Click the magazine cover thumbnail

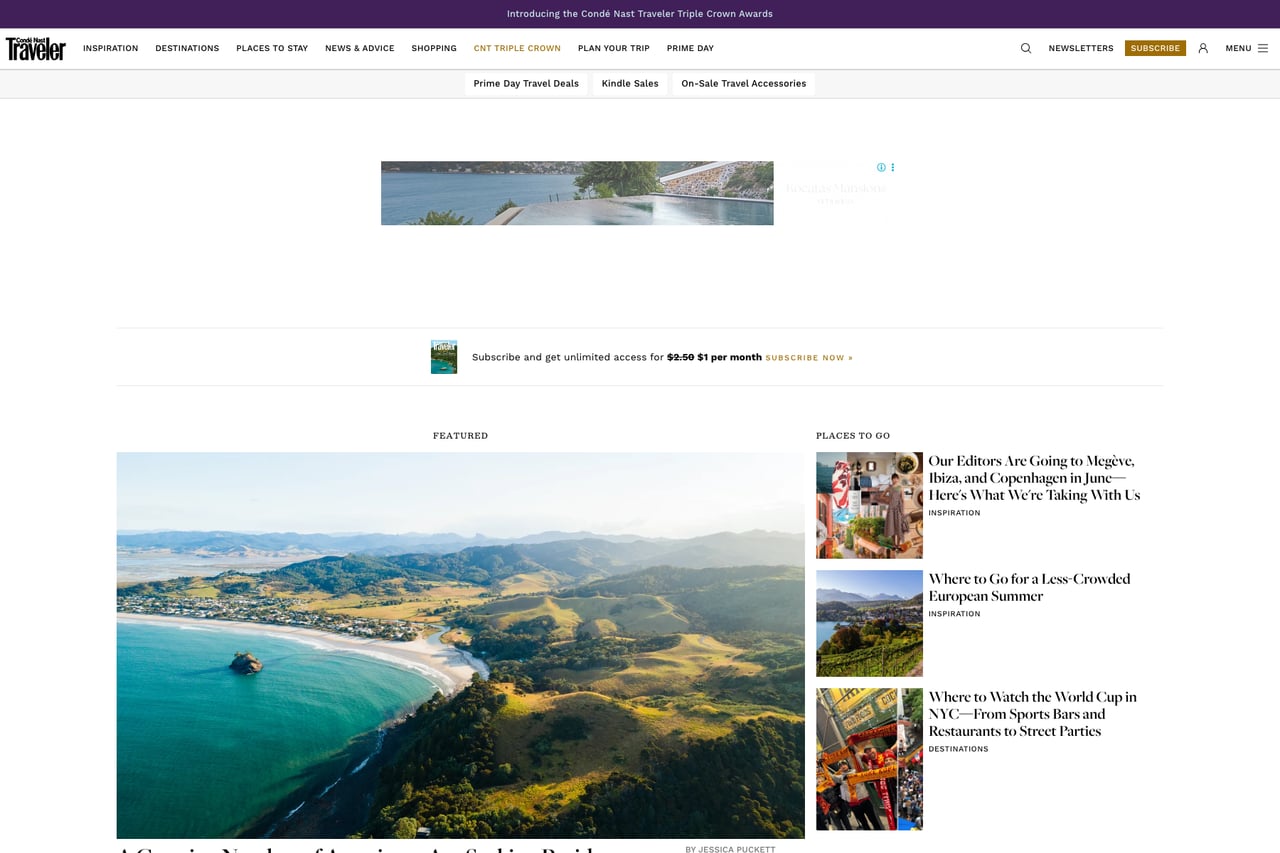pyautogui.click(x=444, y=357)
